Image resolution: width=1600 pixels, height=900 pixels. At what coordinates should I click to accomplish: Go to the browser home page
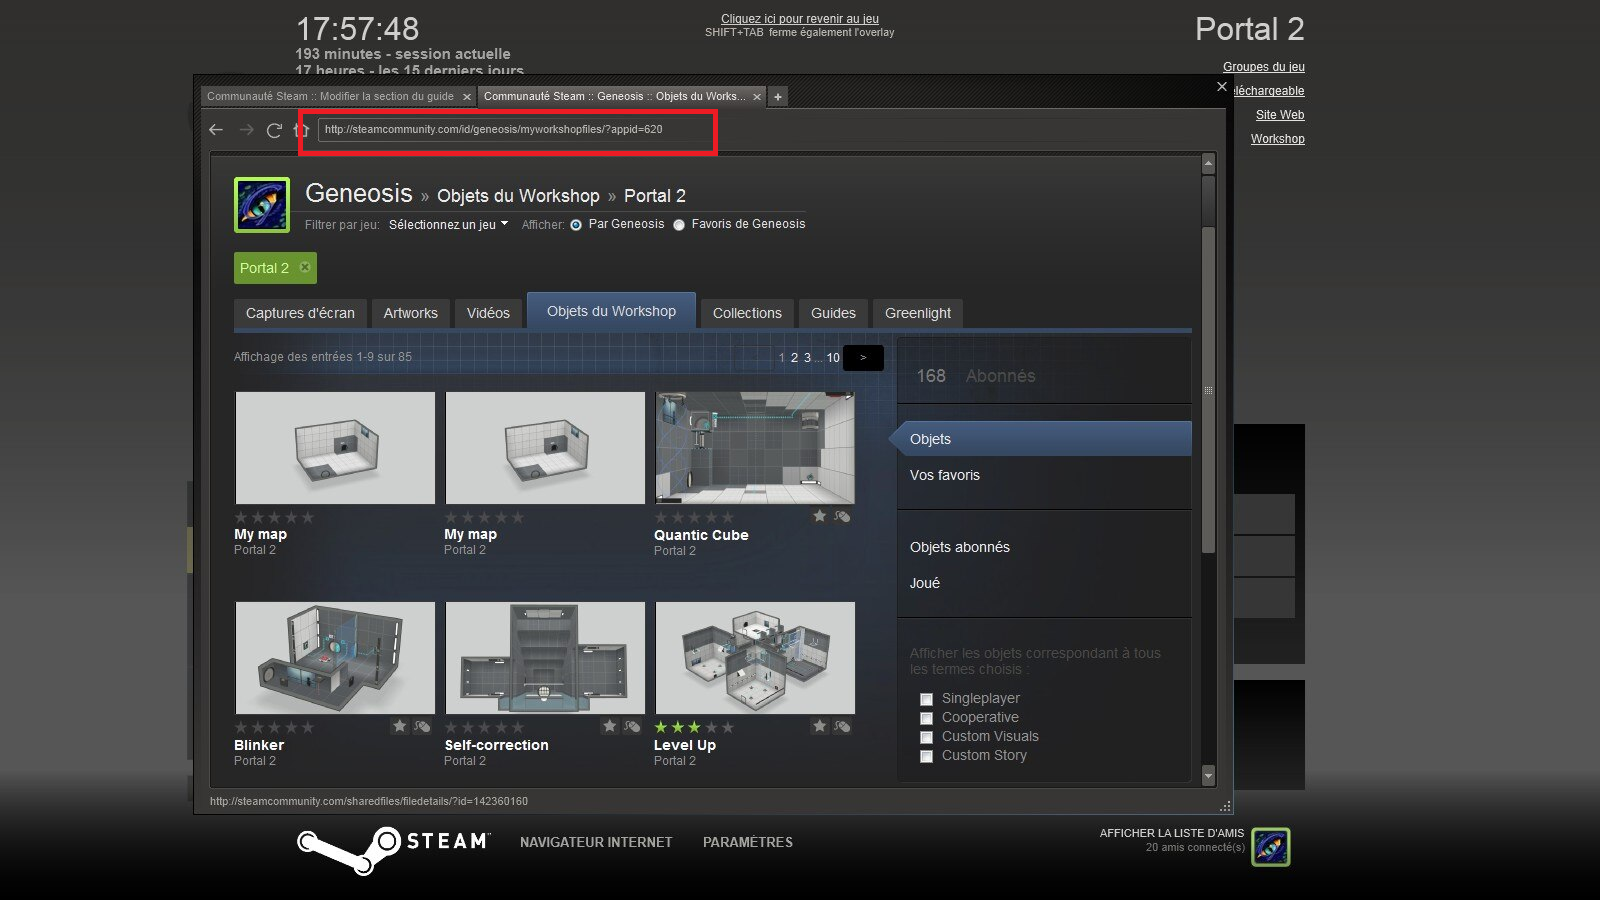[x=301, y=130]
